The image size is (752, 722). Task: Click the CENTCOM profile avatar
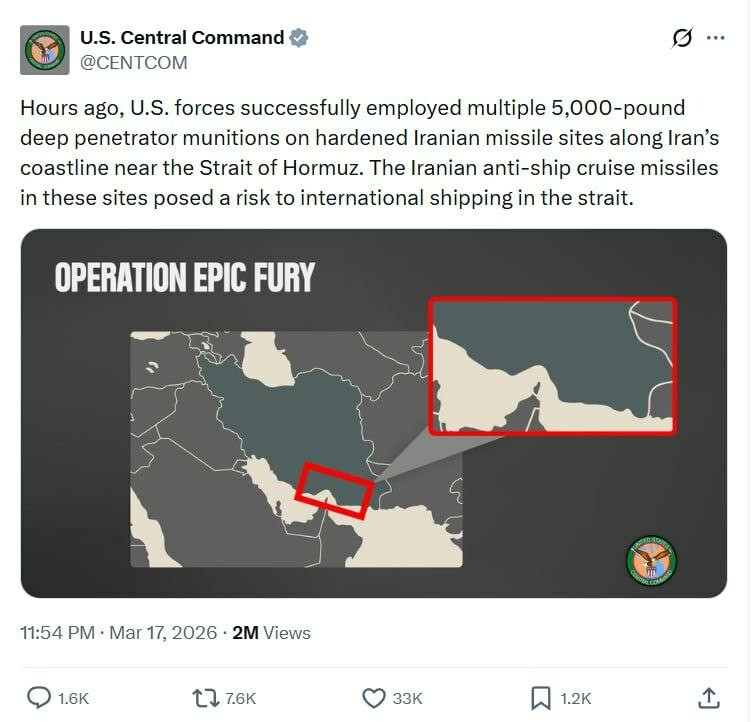pos(45,50)
